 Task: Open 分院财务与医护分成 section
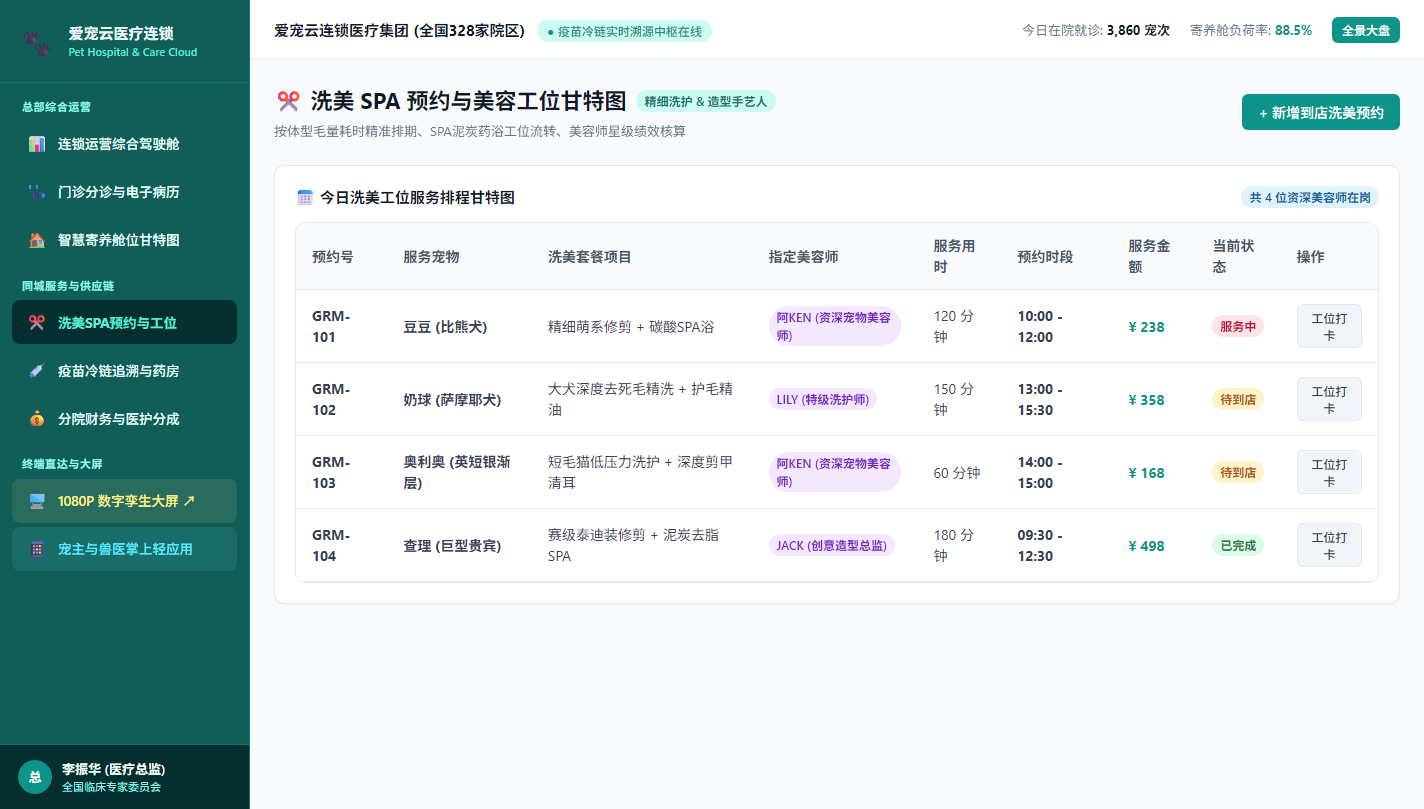coord(124,419)
